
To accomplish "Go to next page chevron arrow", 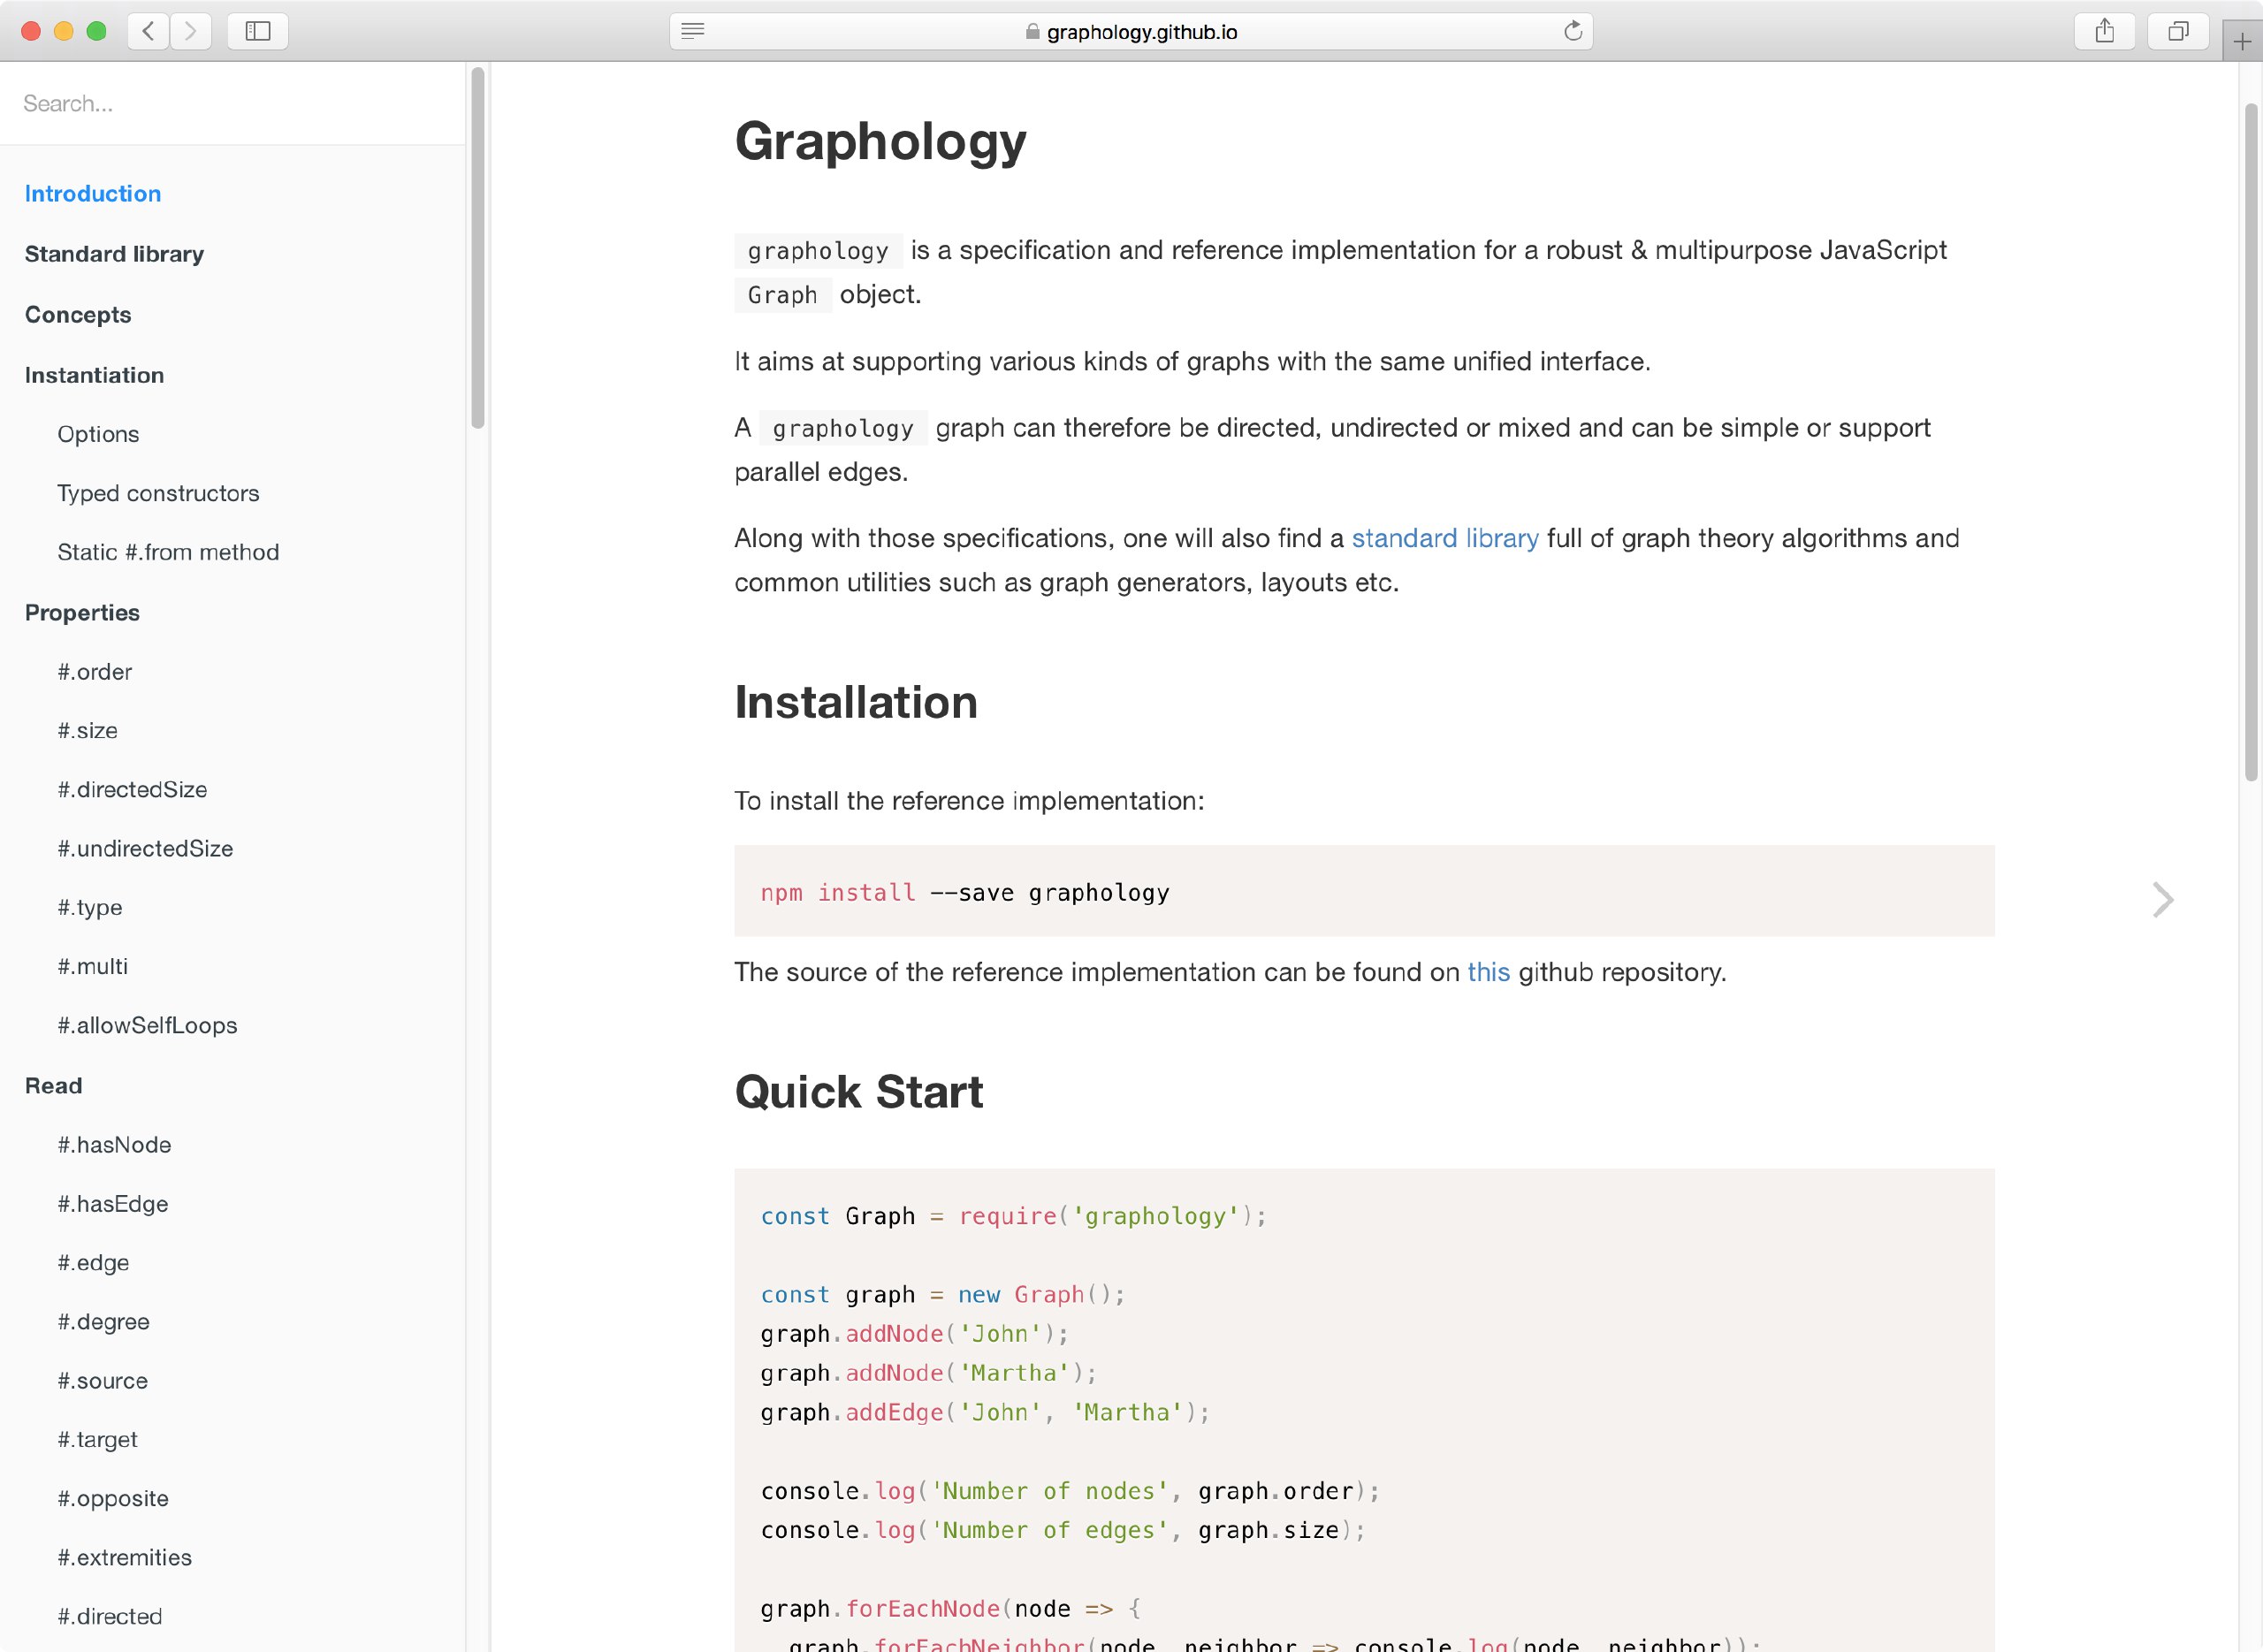I will (x=2163, y=900).
